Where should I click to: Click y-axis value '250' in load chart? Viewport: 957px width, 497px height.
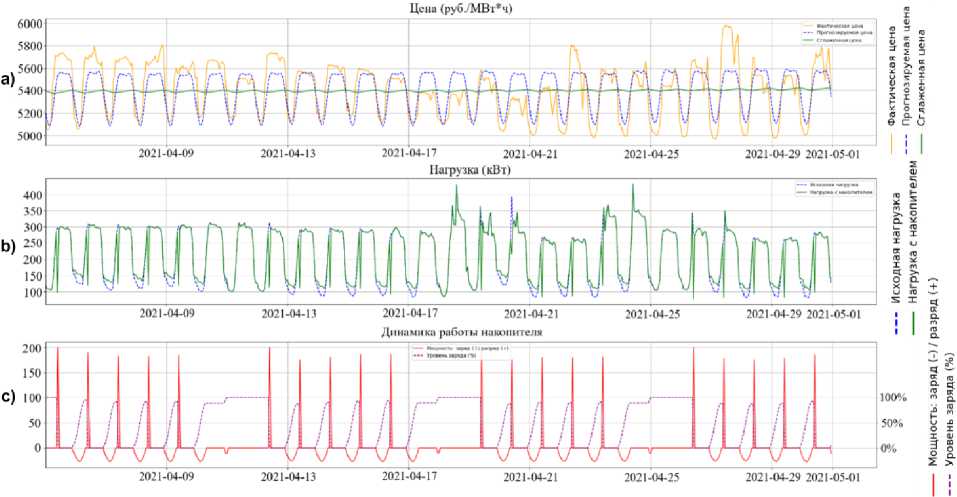34,244
